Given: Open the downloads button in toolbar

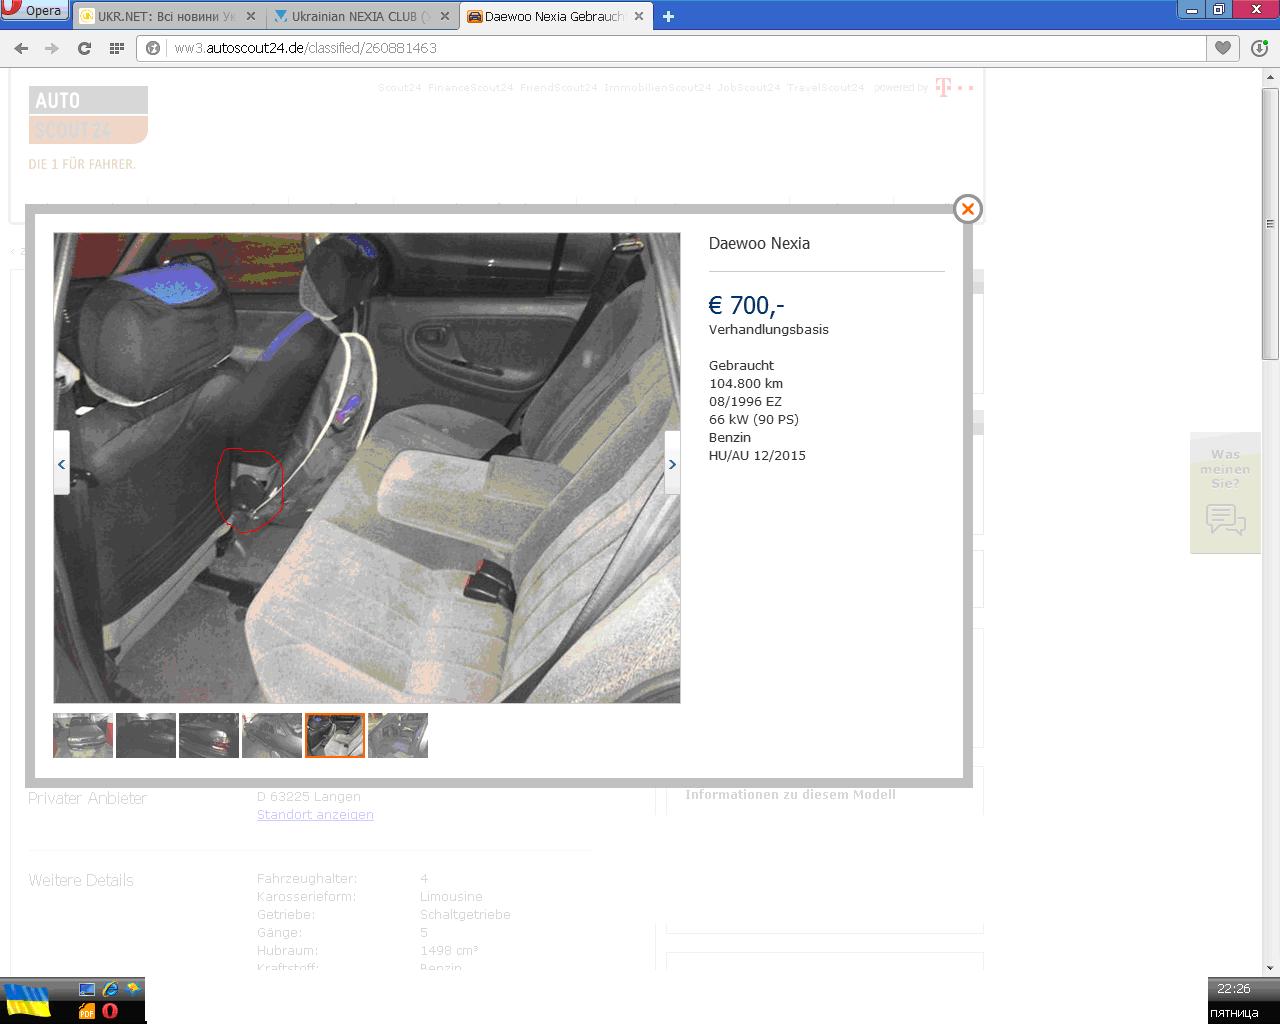Looking at the screenshot, I should coord(1259,48).
